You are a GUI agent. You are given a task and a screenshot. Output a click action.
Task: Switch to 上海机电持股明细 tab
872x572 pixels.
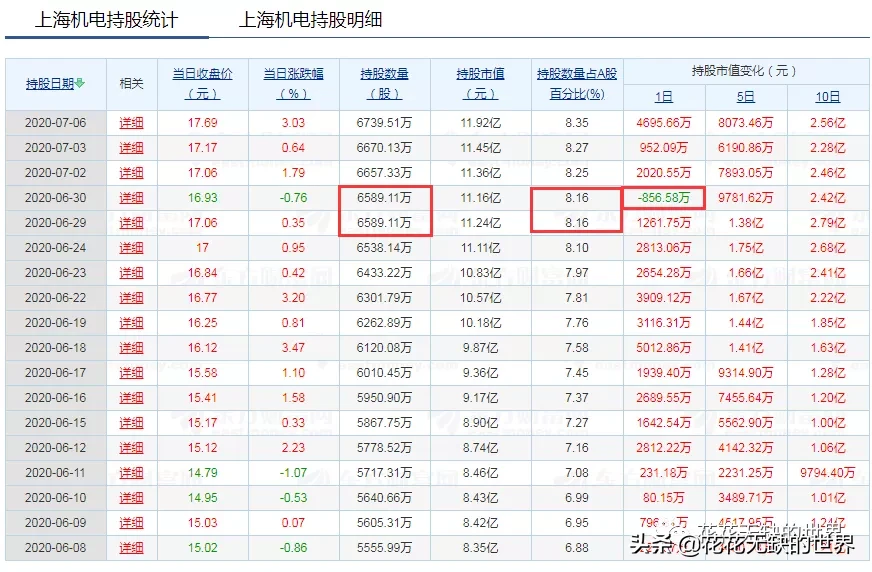coord(310,20)
